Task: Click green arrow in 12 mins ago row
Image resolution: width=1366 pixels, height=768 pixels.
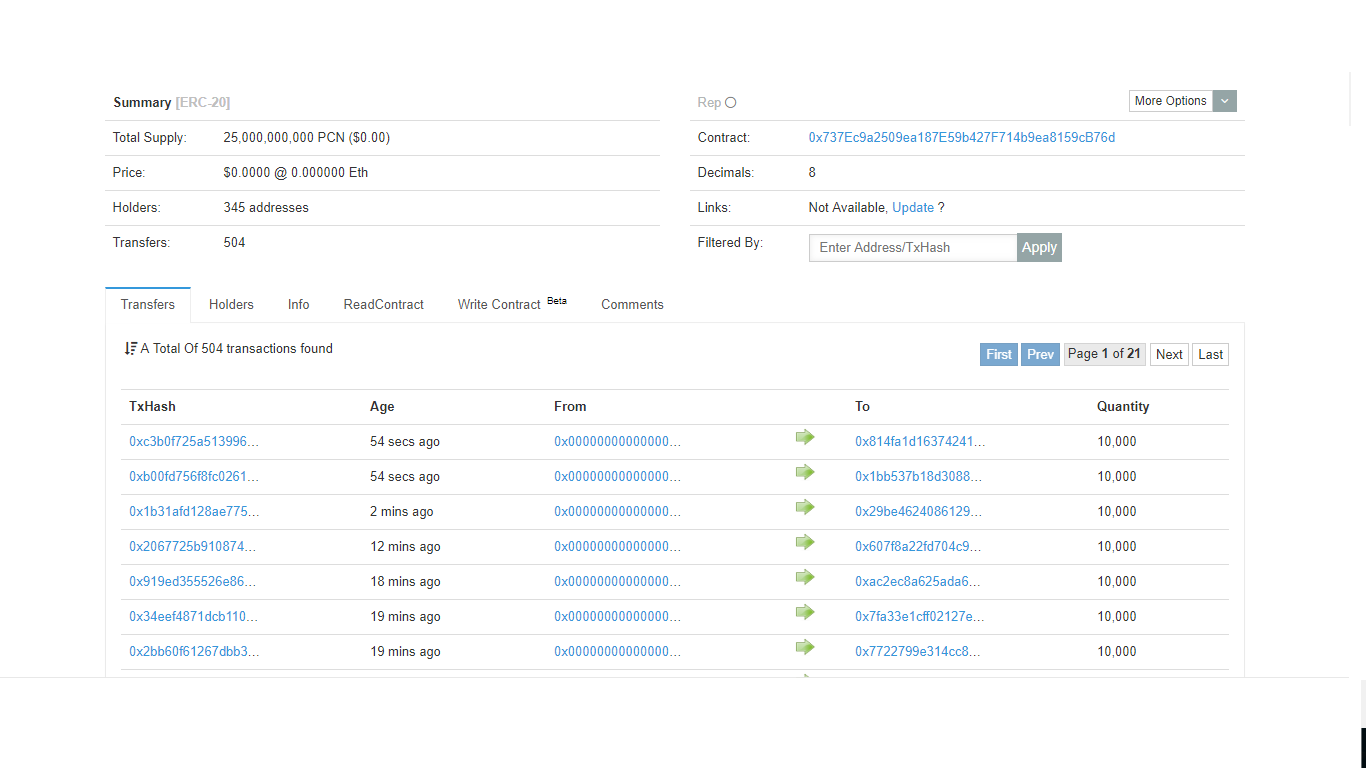Action: click(x=805, y=542)
